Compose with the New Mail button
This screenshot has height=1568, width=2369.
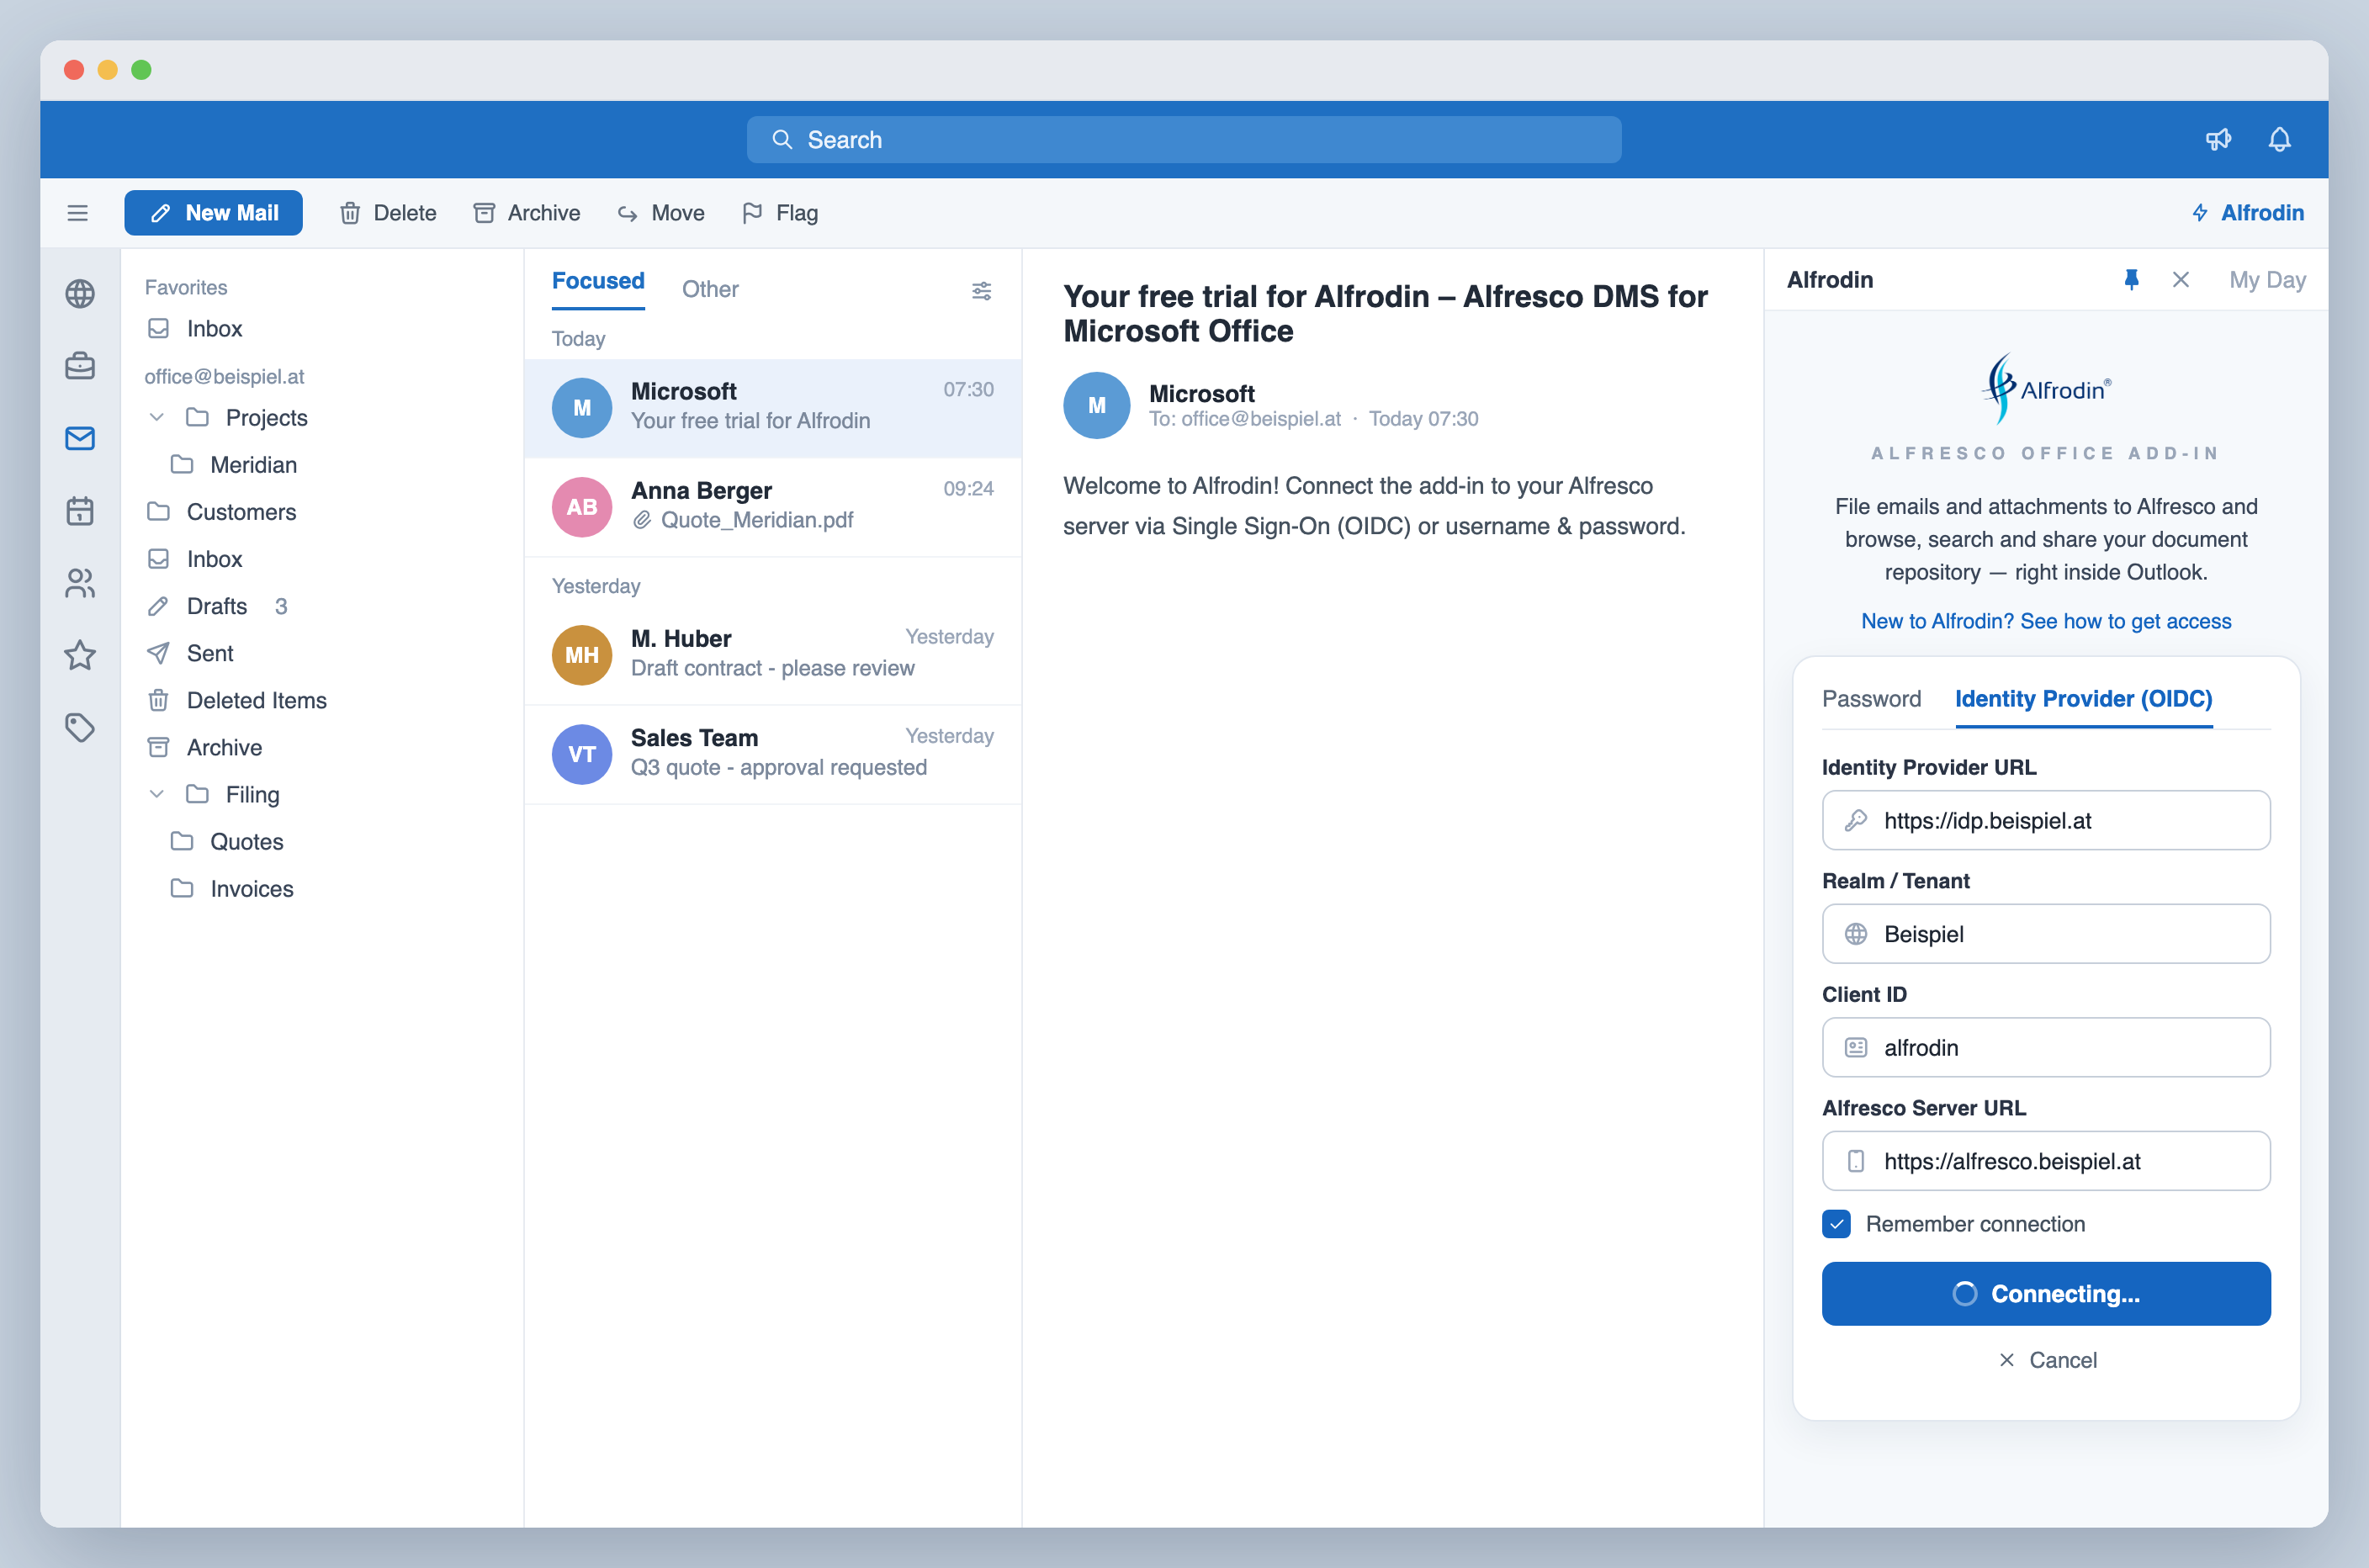[x=213, y=213]
